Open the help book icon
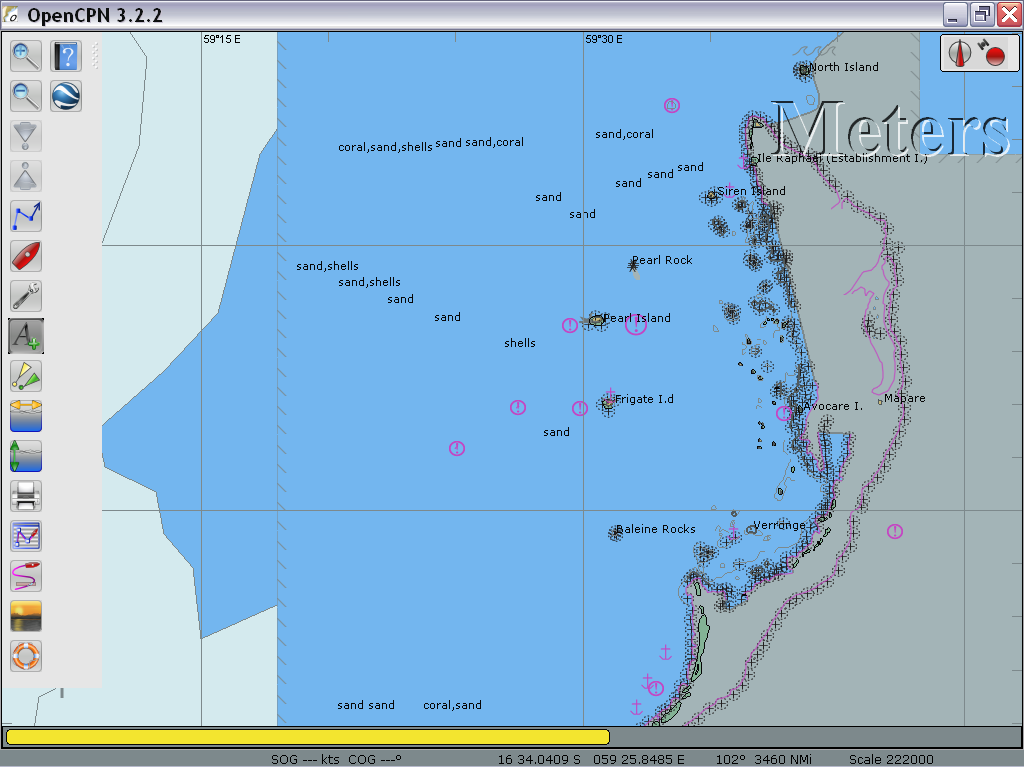 pyautogui.click(x=66, y=56)
